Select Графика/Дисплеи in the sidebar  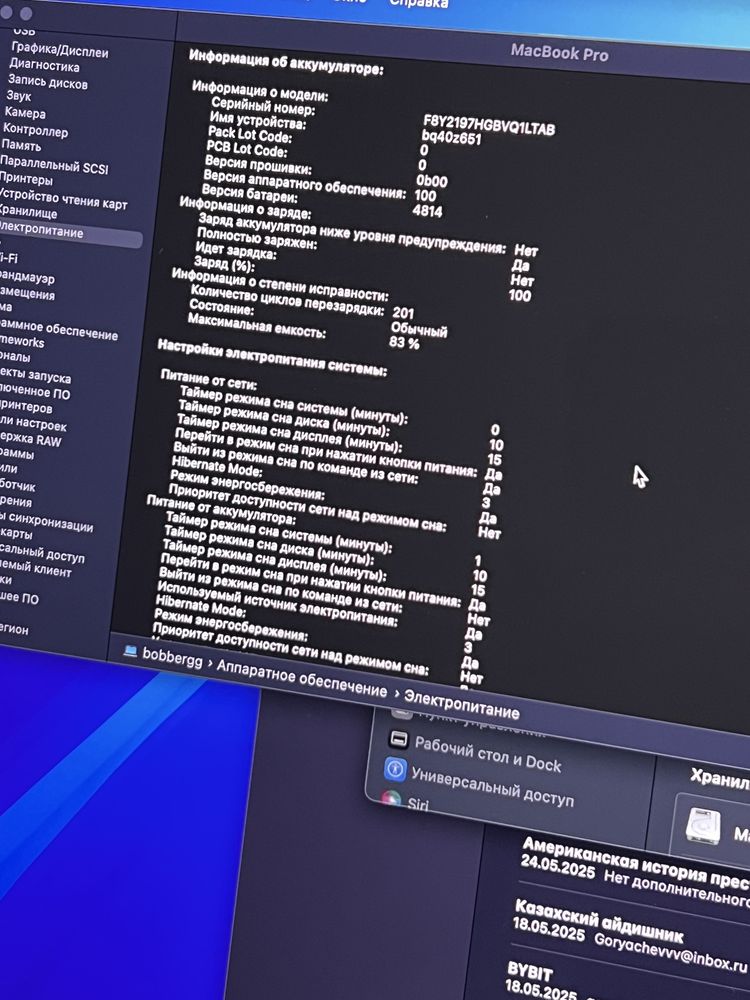(x=59, y=50)
